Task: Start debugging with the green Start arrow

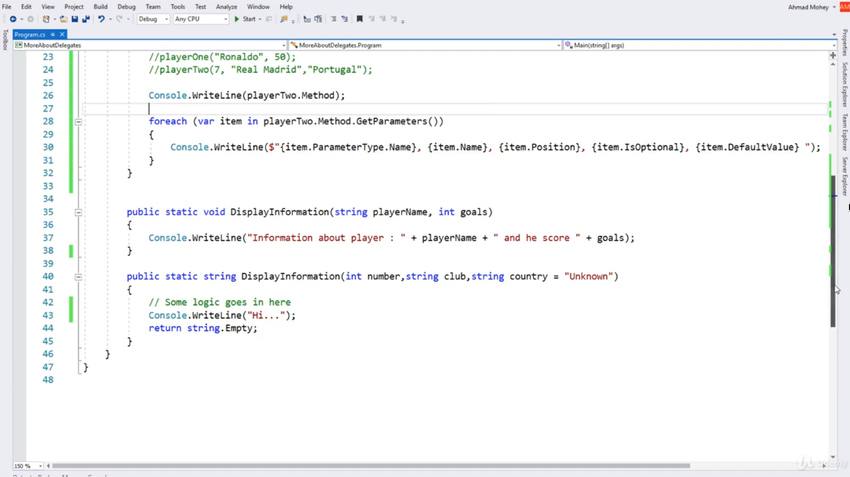Action: (x=237, y=19)
